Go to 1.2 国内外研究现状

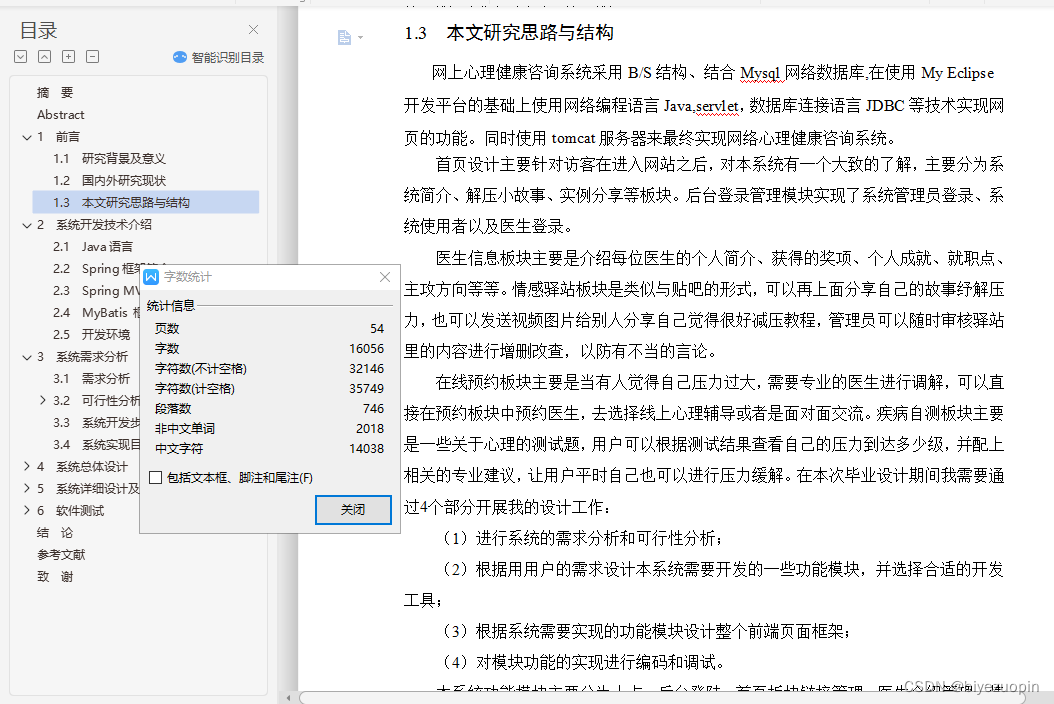110,181
